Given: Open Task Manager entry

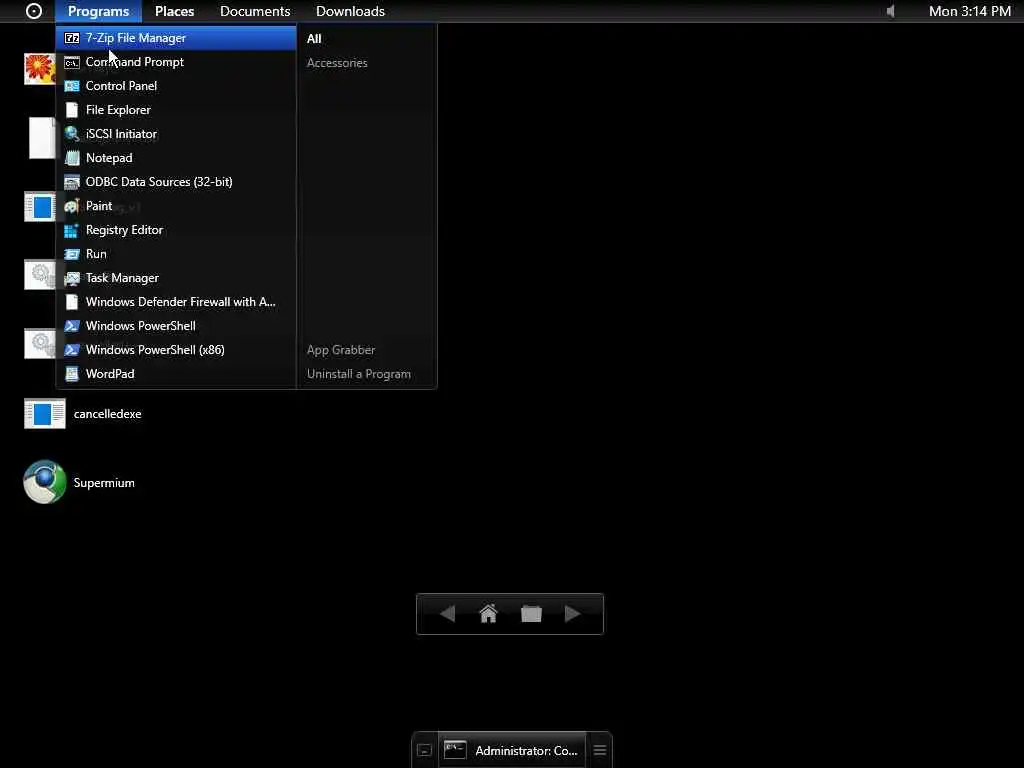Looking at the screenshot, I should [x=176, y=278].
